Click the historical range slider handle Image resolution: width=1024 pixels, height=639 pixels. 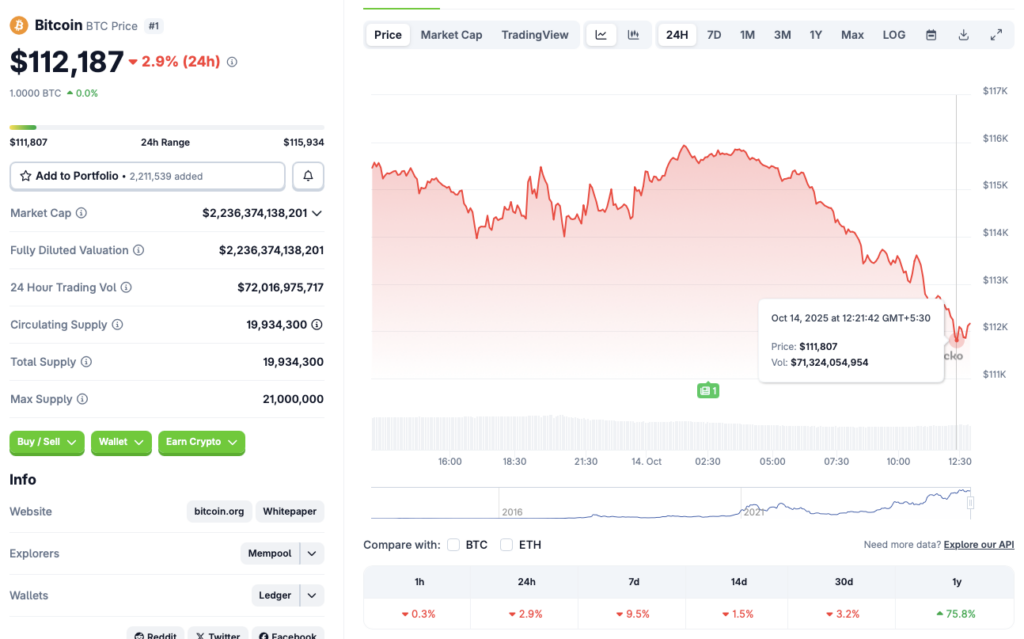[x=970, y=503]
